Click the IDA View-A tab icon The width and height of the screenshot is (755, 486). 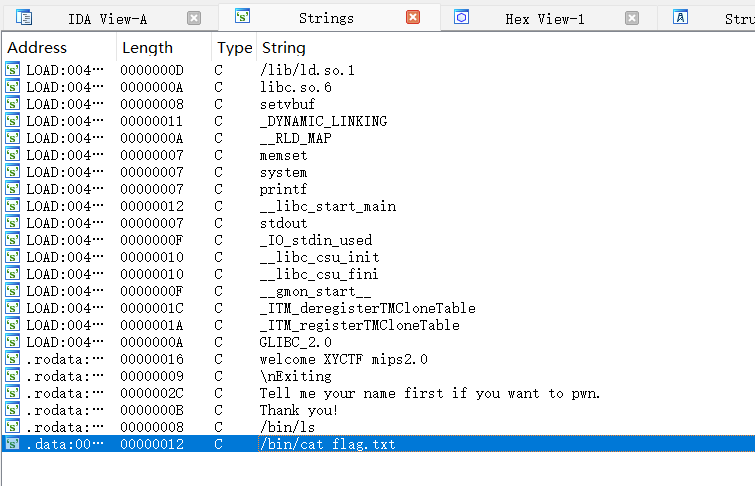point(24,17)
